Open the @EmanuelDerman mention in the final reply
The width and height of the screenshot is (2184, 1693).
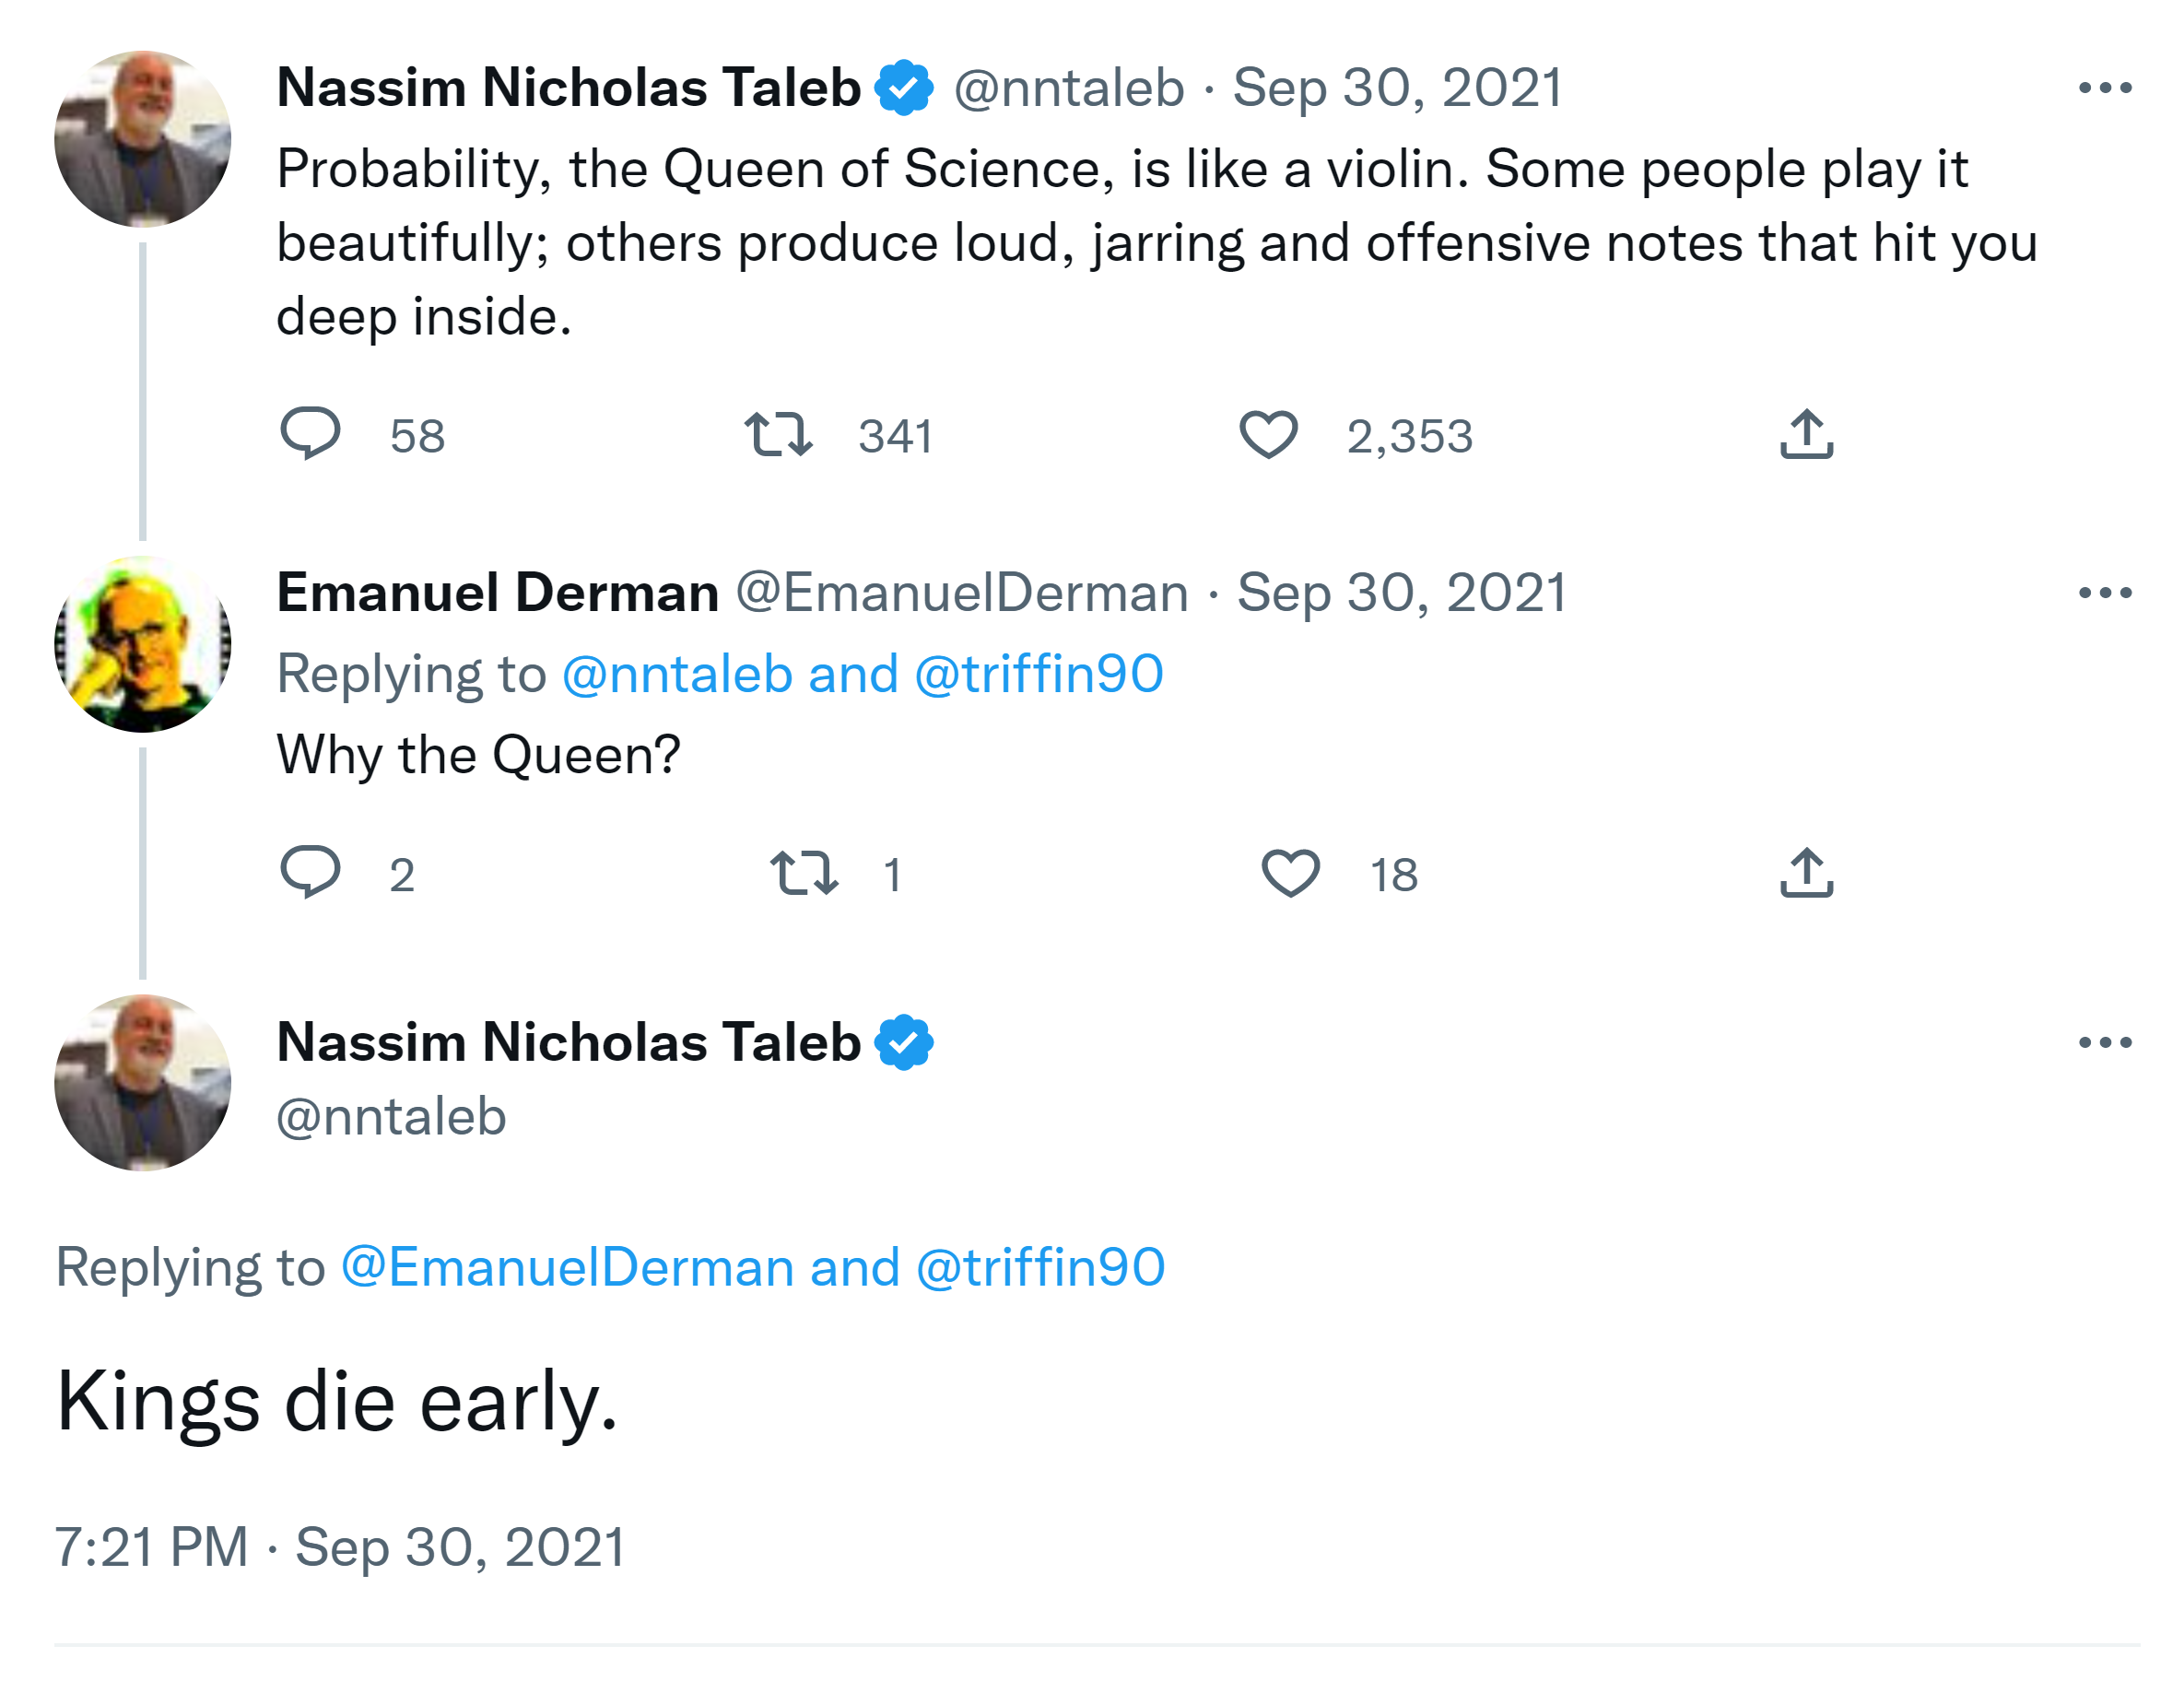[568, 1268]
